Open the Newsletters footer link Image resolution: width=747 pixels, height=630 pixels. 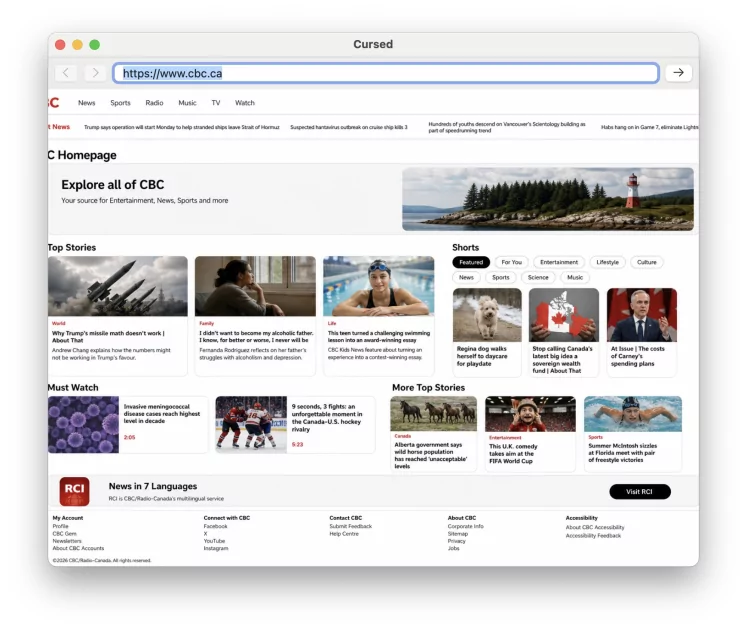(67, 541)
